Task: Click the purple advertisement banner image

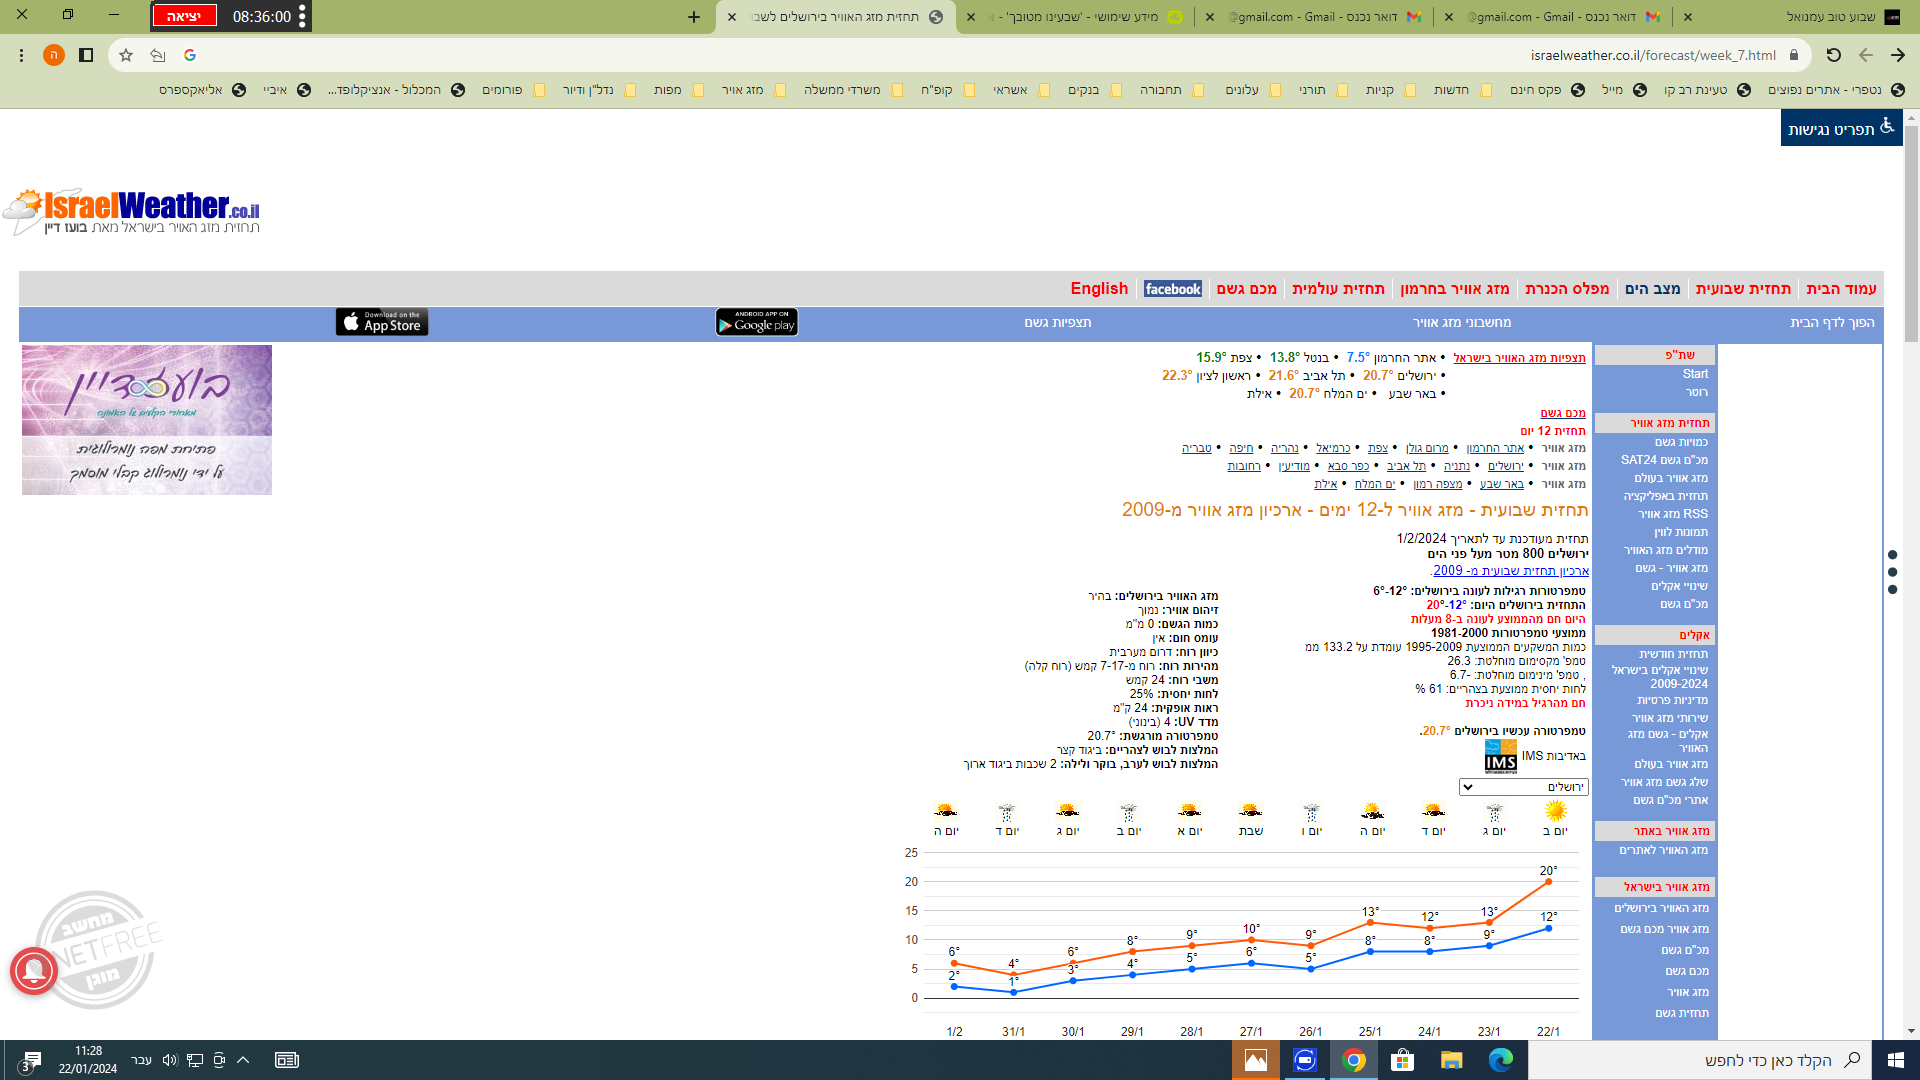Action: [147, 420]
